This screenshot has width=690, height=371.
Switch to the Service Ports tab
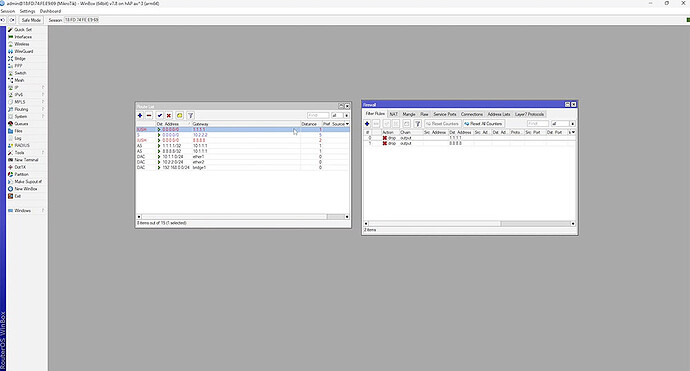pos(445,114)
